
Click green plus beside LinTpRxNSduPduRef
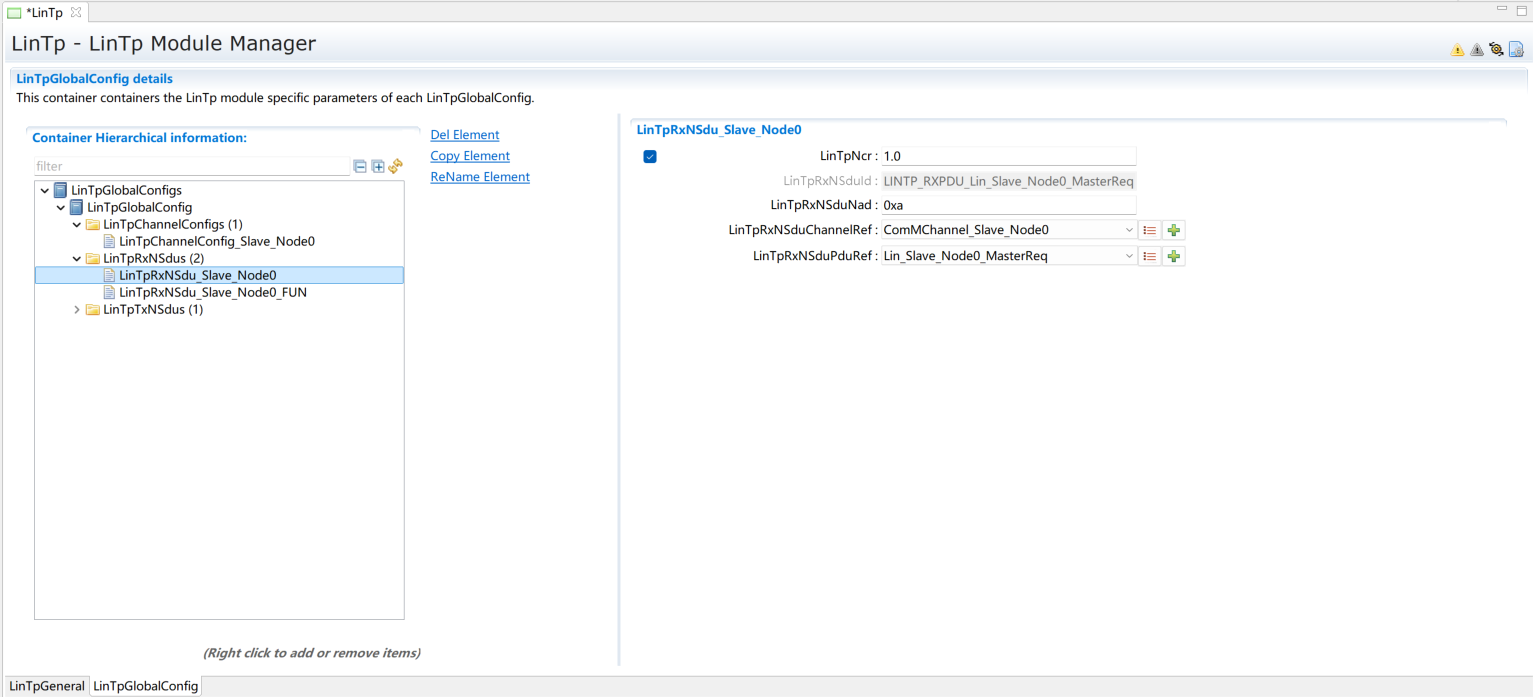point(1174,256)
